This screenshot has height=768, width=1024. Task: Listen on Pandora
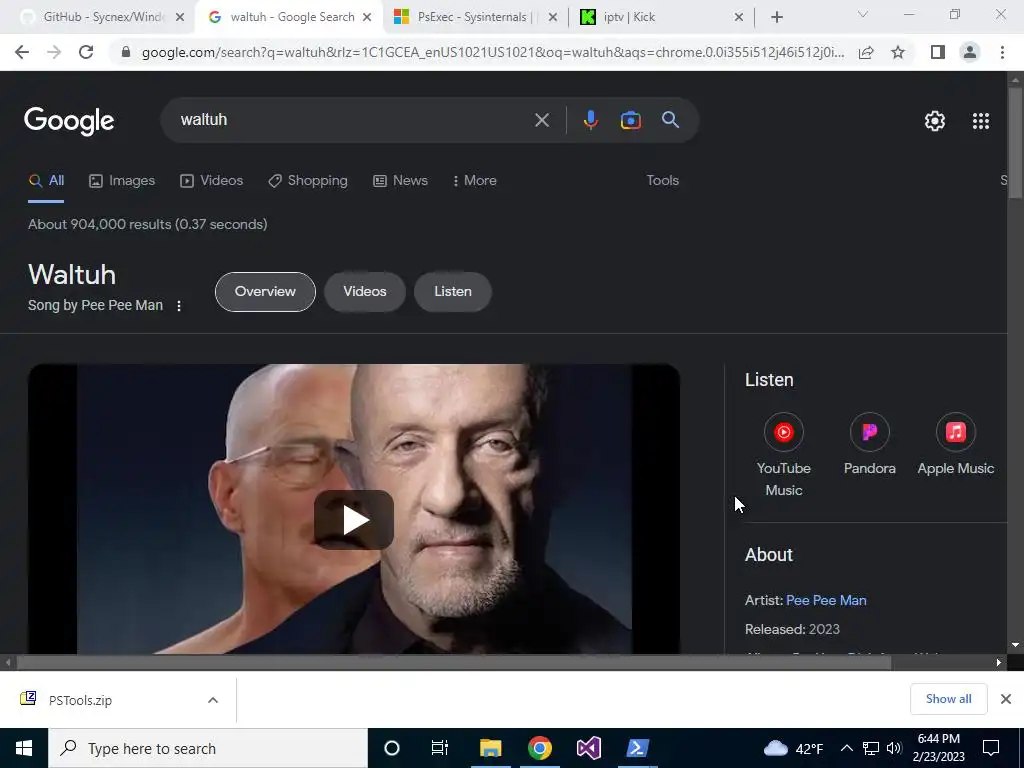[x=869, y=444]
